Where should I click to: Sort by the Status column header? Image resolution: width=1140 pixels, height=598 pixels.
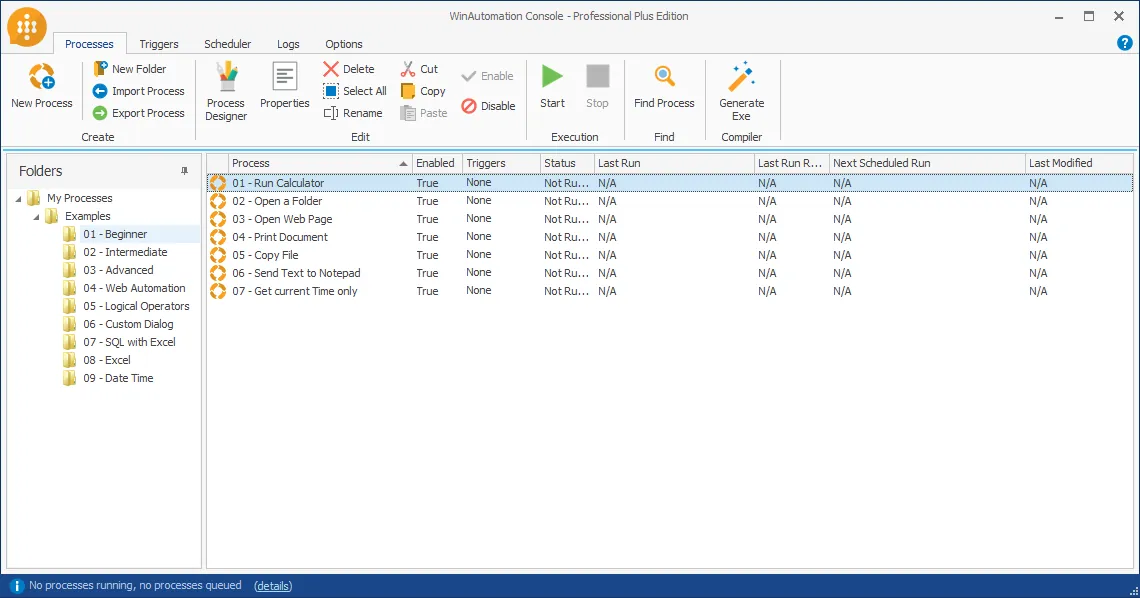[567, 163]
